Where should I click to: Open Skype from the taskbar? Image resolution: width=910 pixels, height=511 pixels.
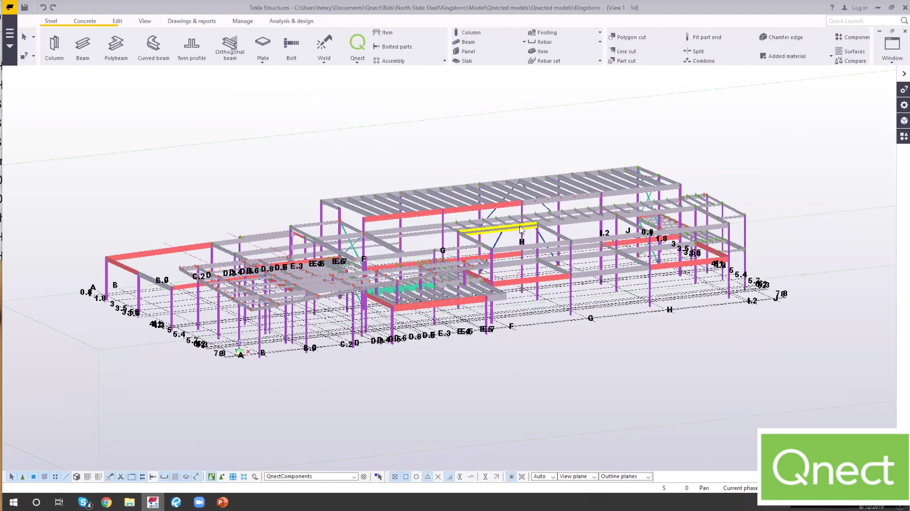click(84, 502)
